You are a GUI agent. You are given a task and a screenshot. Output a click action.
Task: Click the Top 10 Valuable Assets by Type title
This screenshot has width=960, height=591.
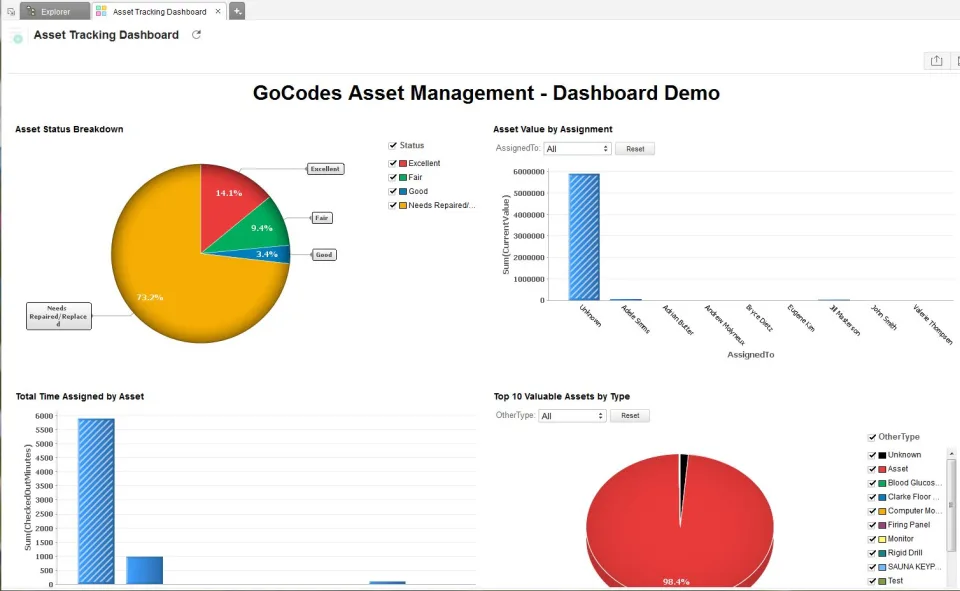(x=561, y=396)
